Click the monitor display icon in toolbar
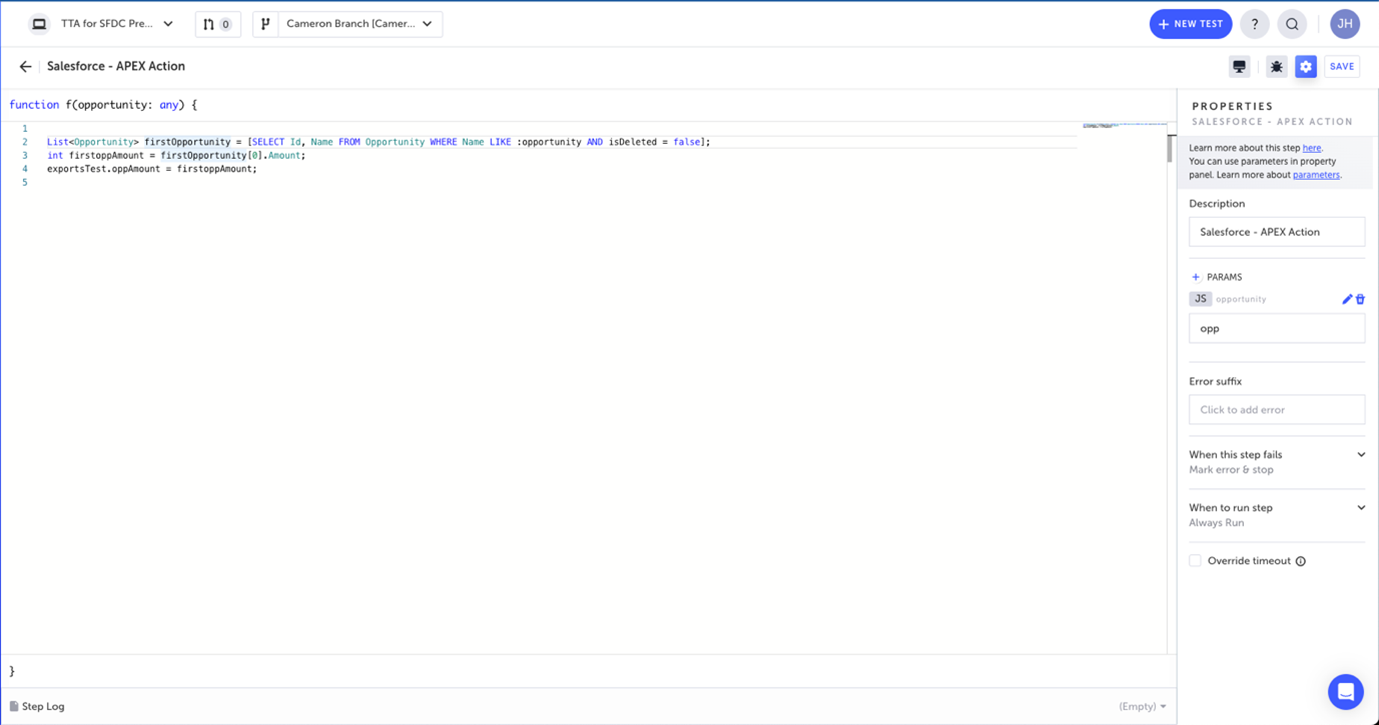Image resolution: width=1379 pixels, height=725 pixels. pyautogui.click(x=1239, y=67)
